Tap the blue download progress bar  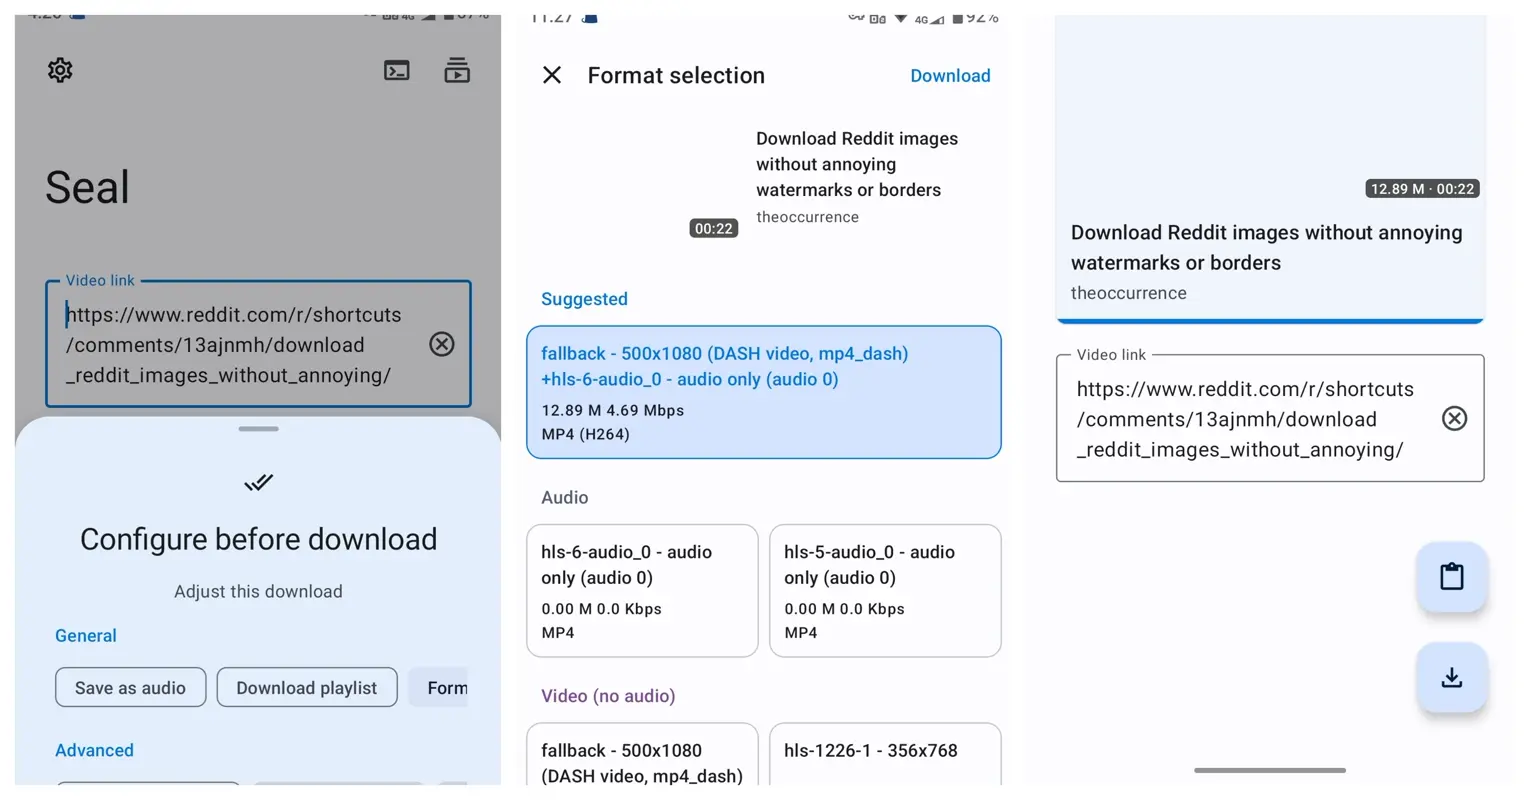point(1269,321)
